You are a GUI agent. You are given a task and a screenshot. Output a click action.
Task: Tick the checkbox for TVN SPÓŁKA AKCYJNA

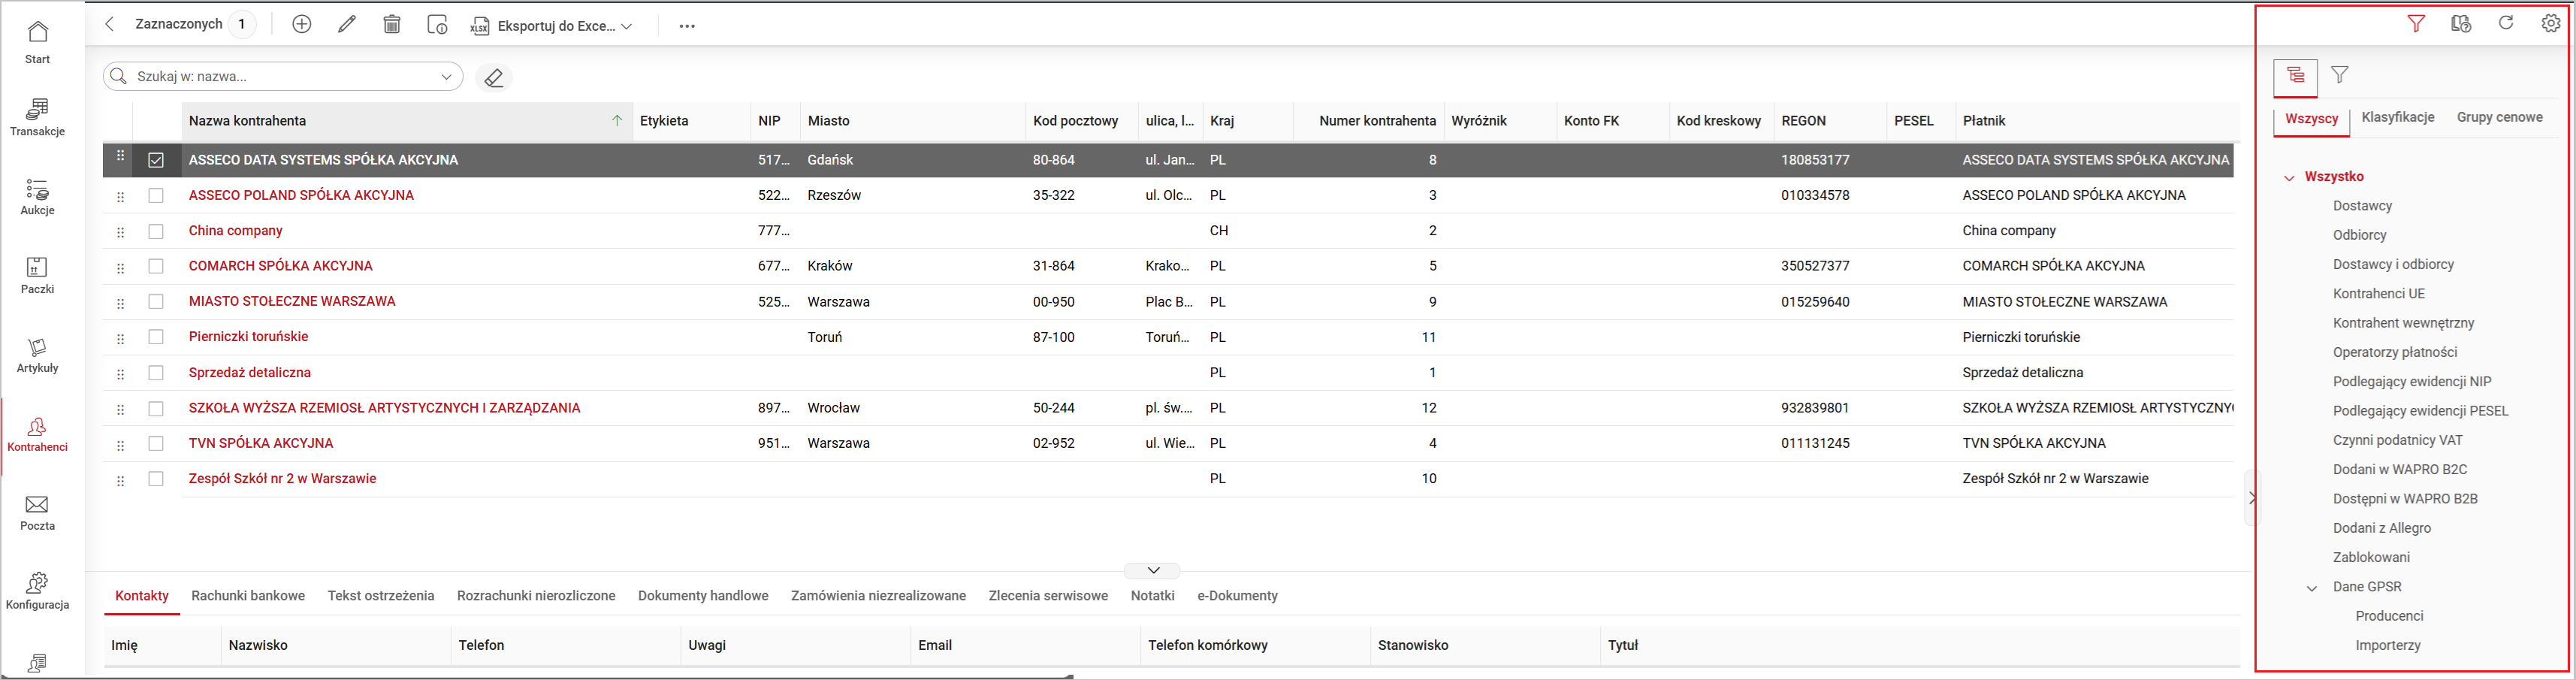click(x=156, y=443)
